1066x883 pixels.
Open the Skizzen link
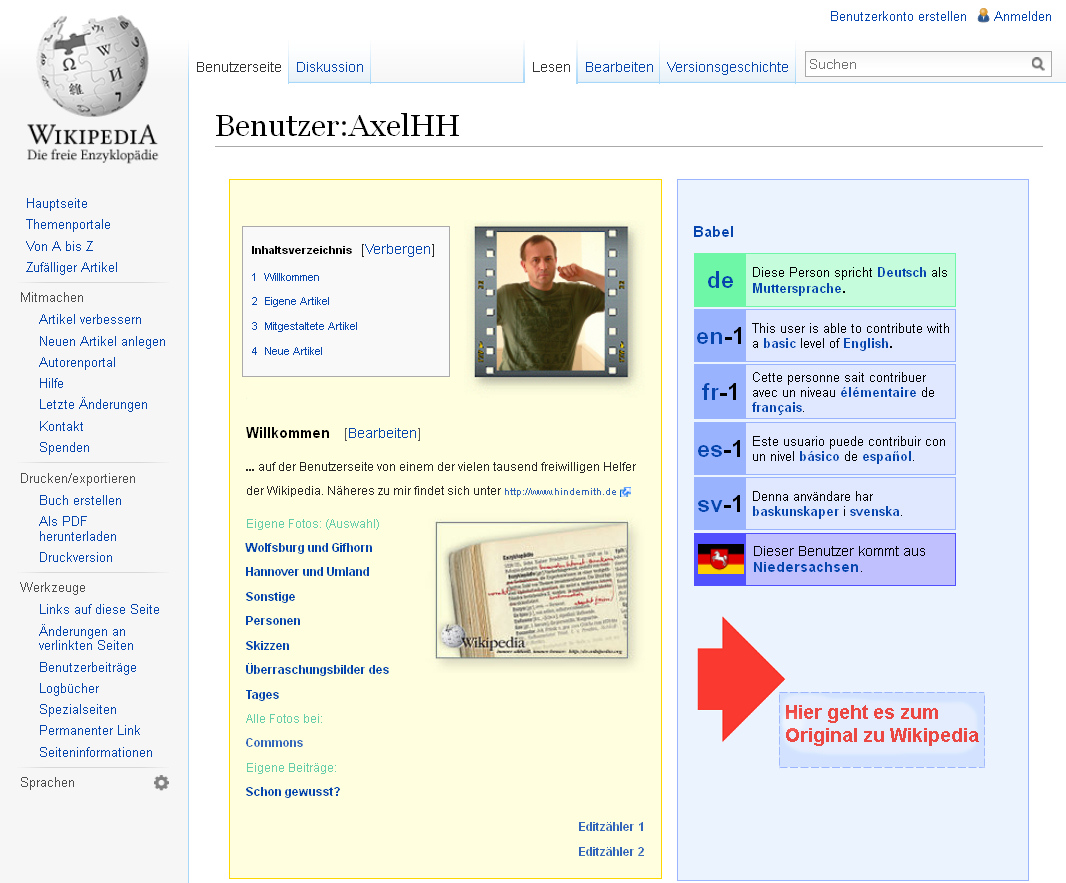(267, 646)
